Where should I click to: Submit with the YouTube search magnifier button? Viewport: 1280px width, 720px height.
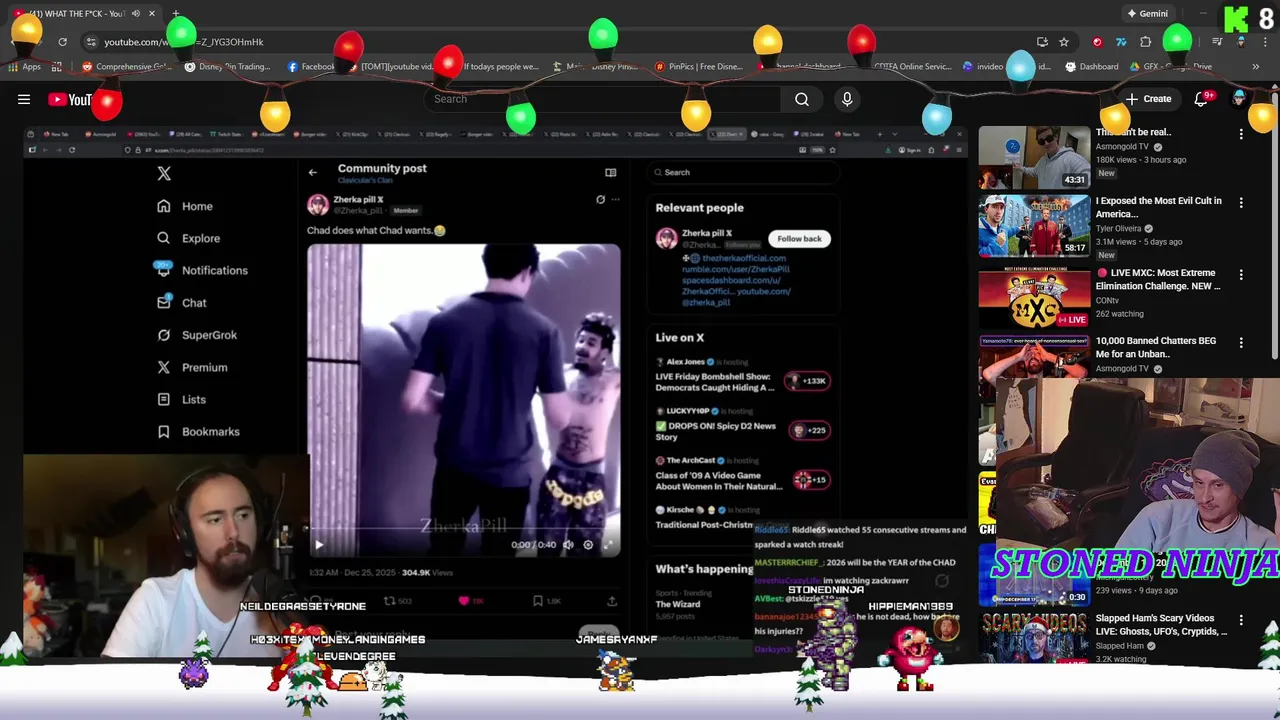[802, 99]
